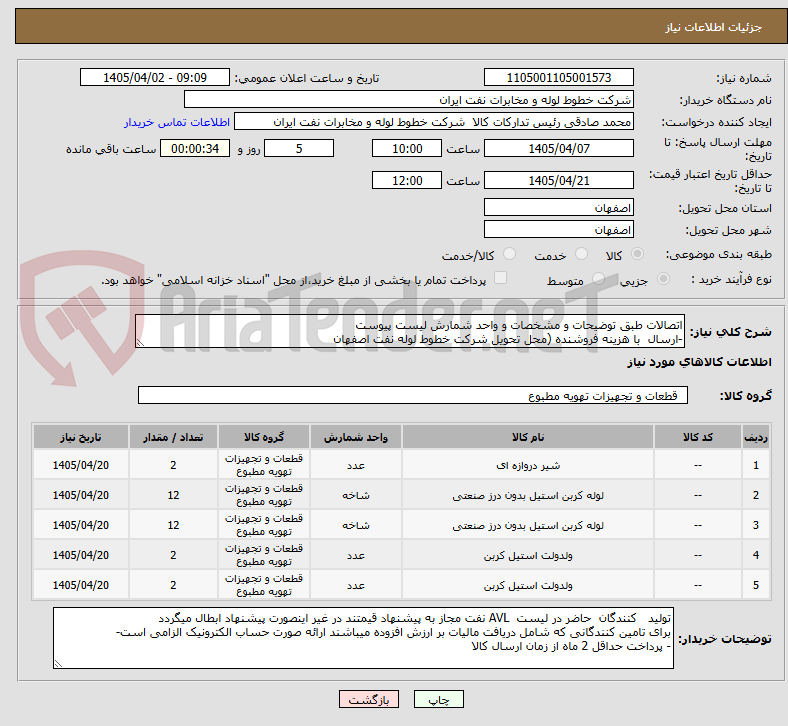Select the خدمت radio button
788x726 pixels.
(581, 254)
